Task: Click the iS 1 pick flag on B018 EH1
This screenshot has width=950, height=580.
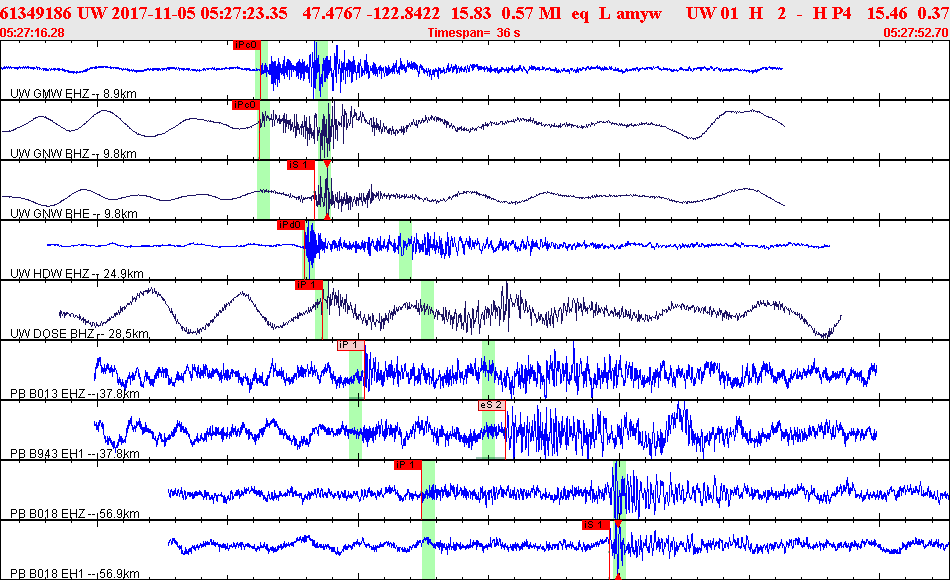Action: pos(596,525)
